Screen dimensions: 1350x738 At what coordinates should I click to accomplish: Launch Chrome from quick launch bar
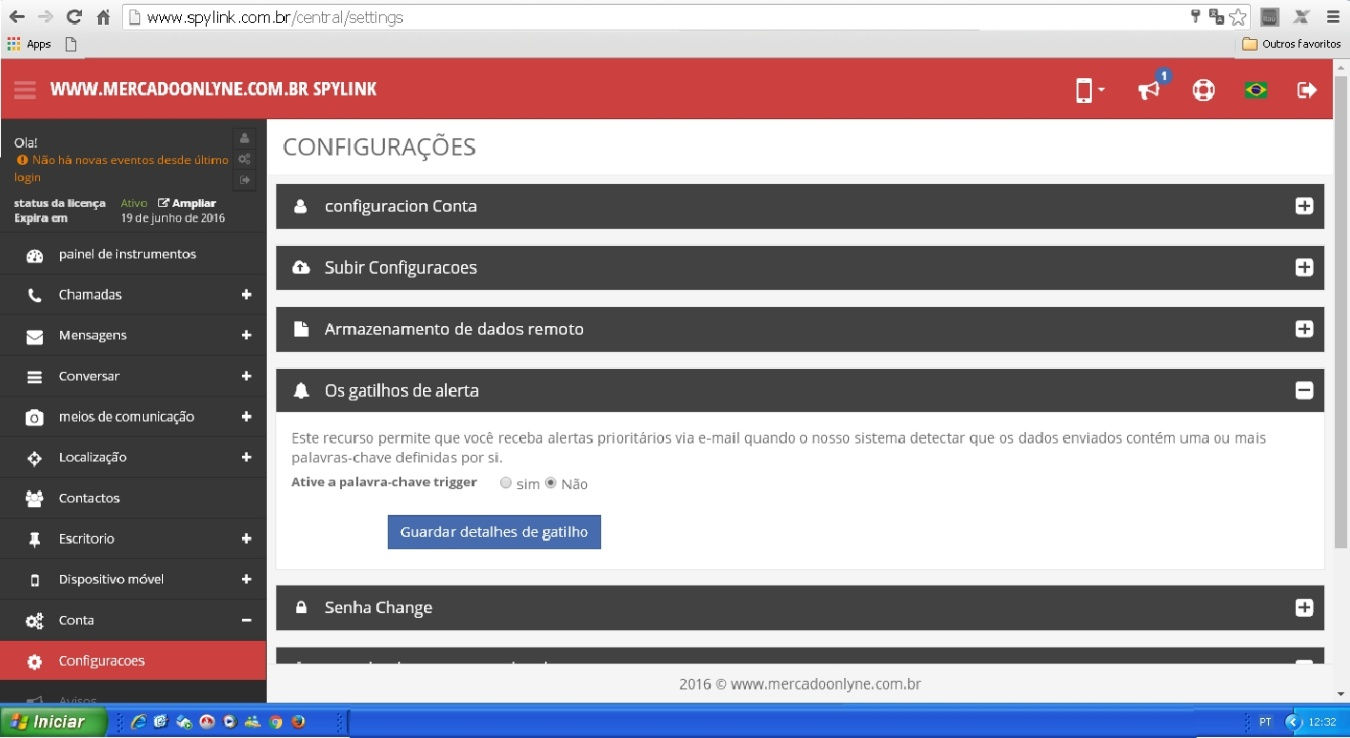pos(276,722)
